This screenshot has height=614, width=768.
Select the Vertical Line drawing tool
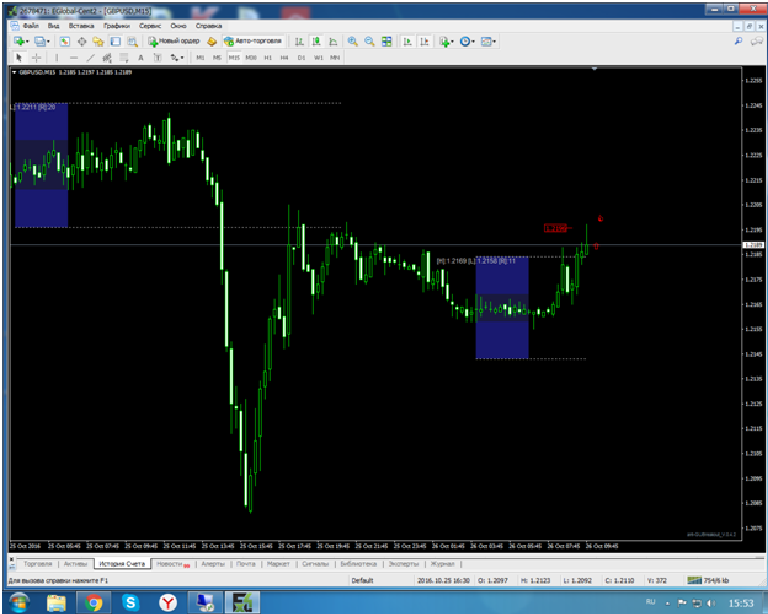coord(56,58)
